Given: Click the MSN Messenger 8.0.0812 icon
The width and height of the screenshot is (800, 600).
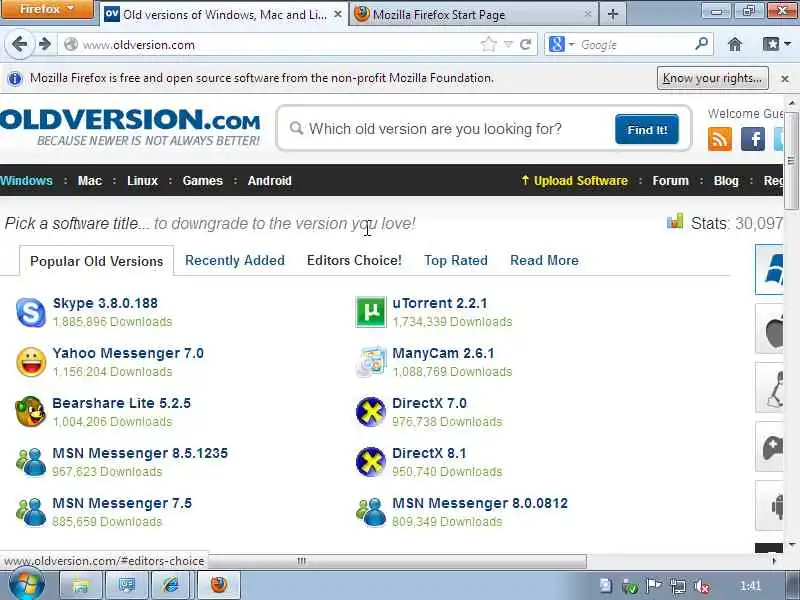Looking at the screenshot, I should [371, 511].
